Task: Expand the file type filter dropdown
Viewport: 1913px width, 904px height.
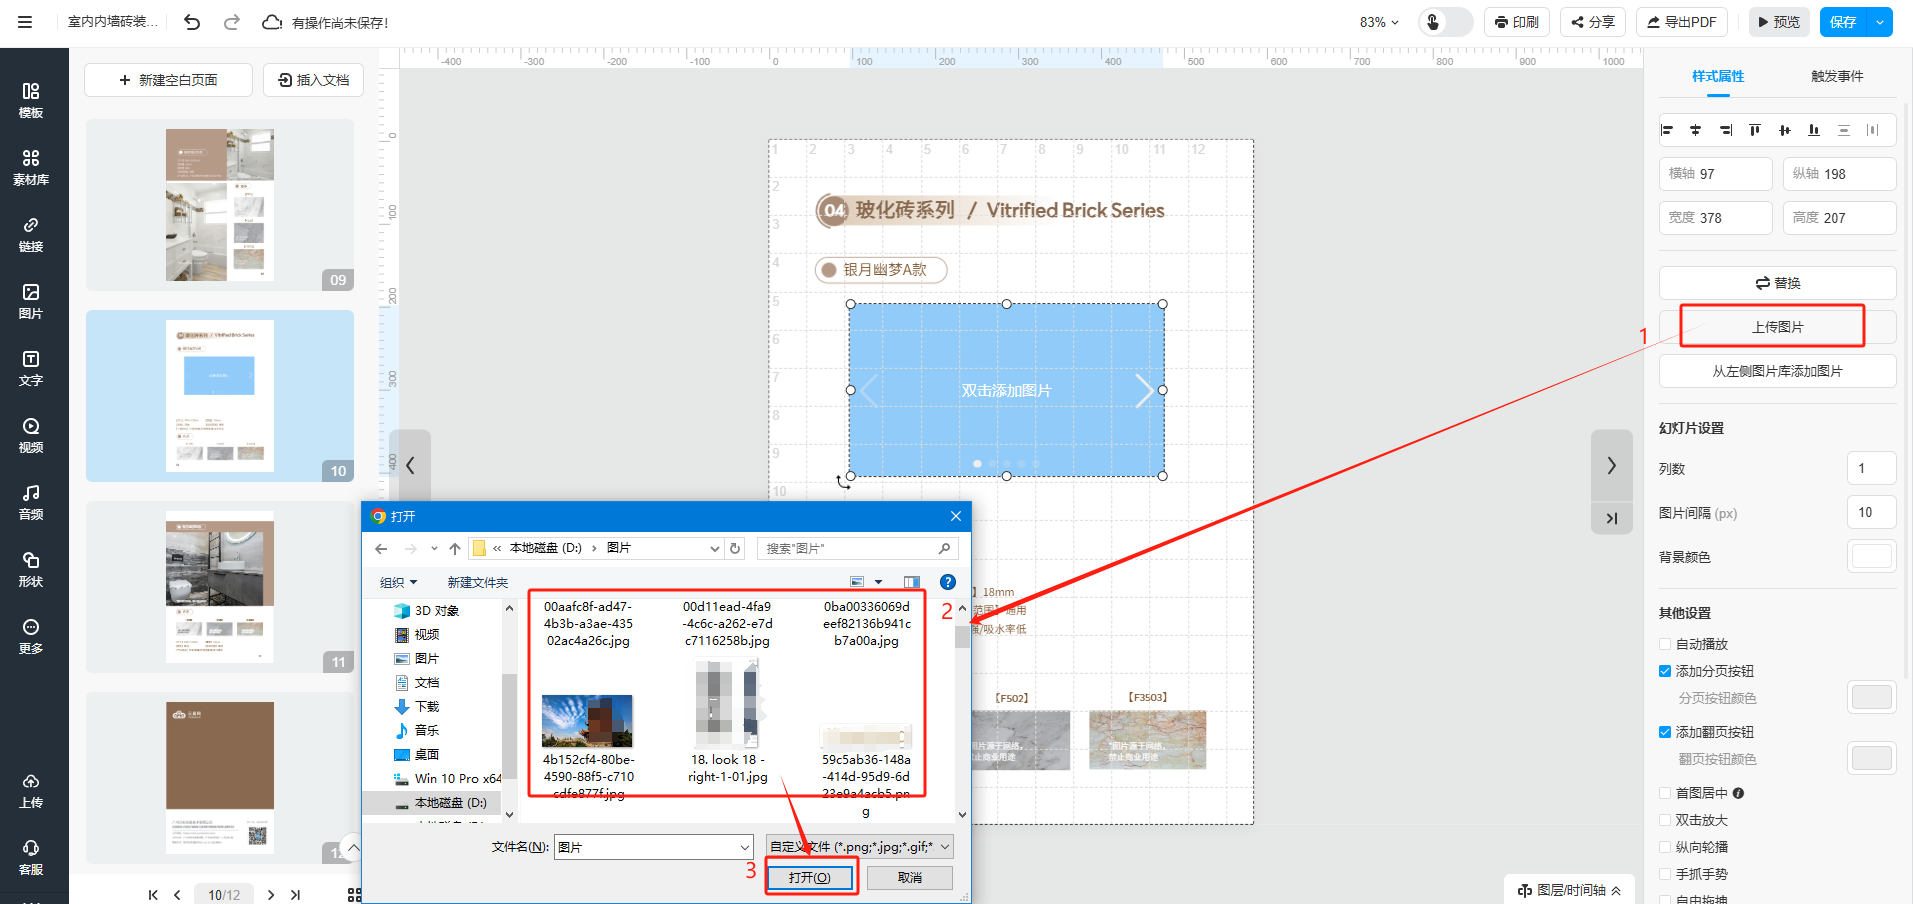Action: (x=859, y=847)
